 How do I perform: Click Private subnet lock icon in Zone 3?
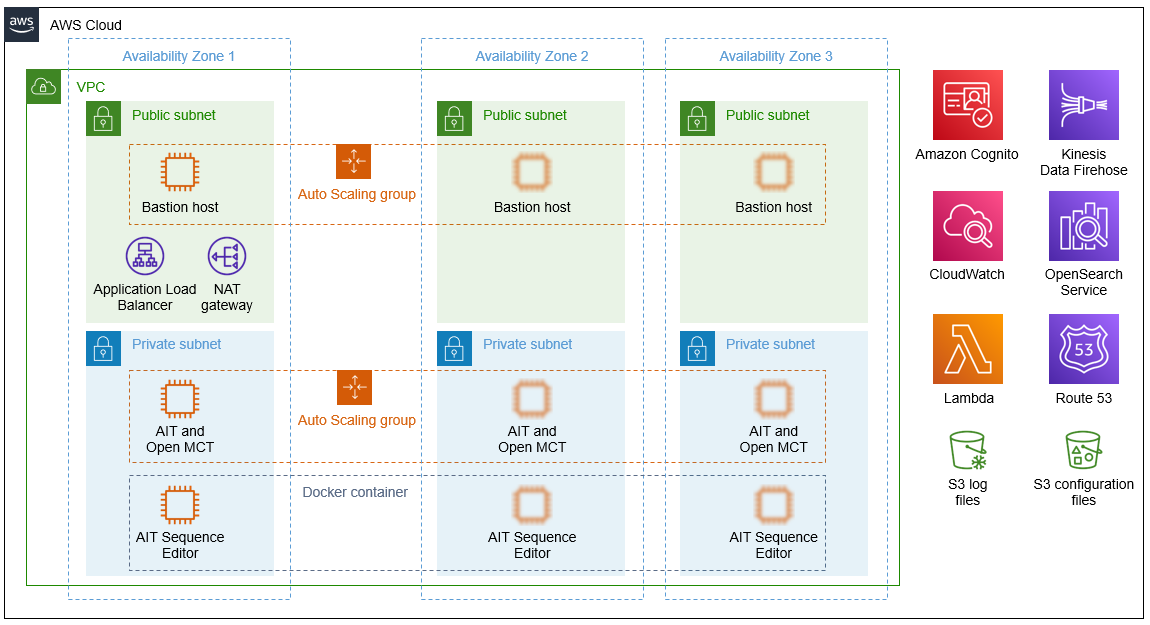[697, 348]
